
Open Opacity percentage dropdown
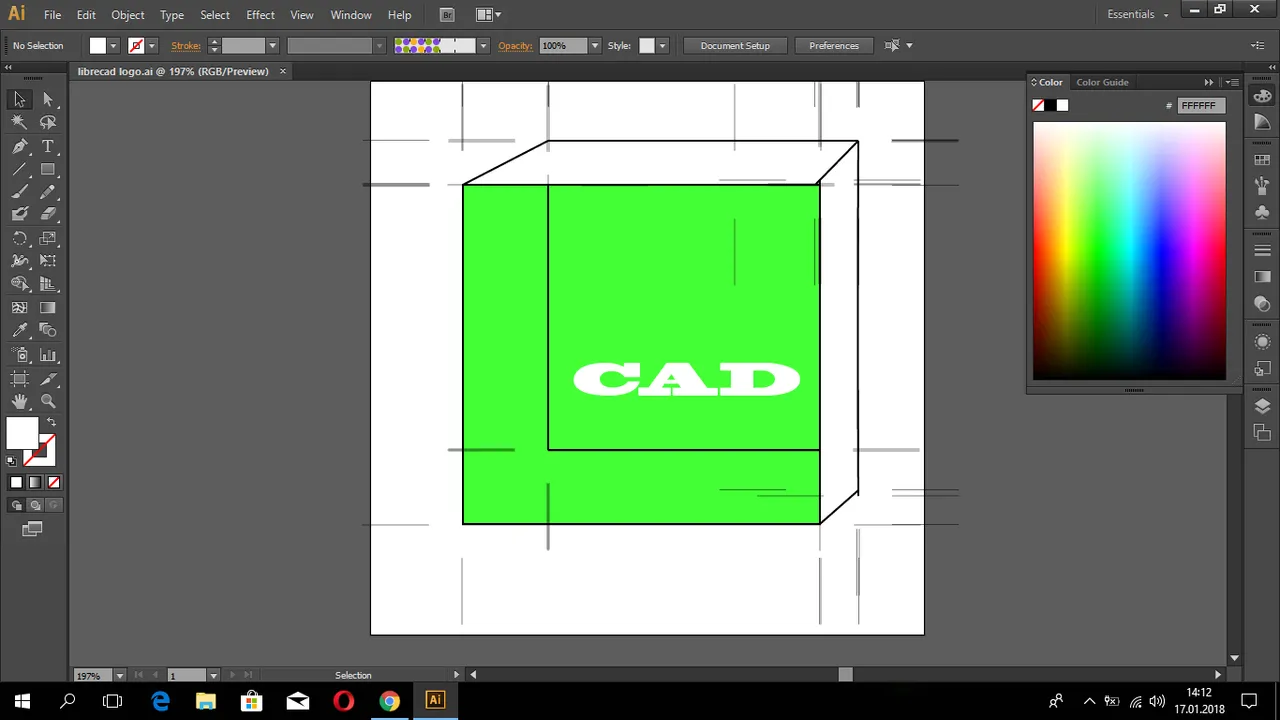click(x=595, y=46)
